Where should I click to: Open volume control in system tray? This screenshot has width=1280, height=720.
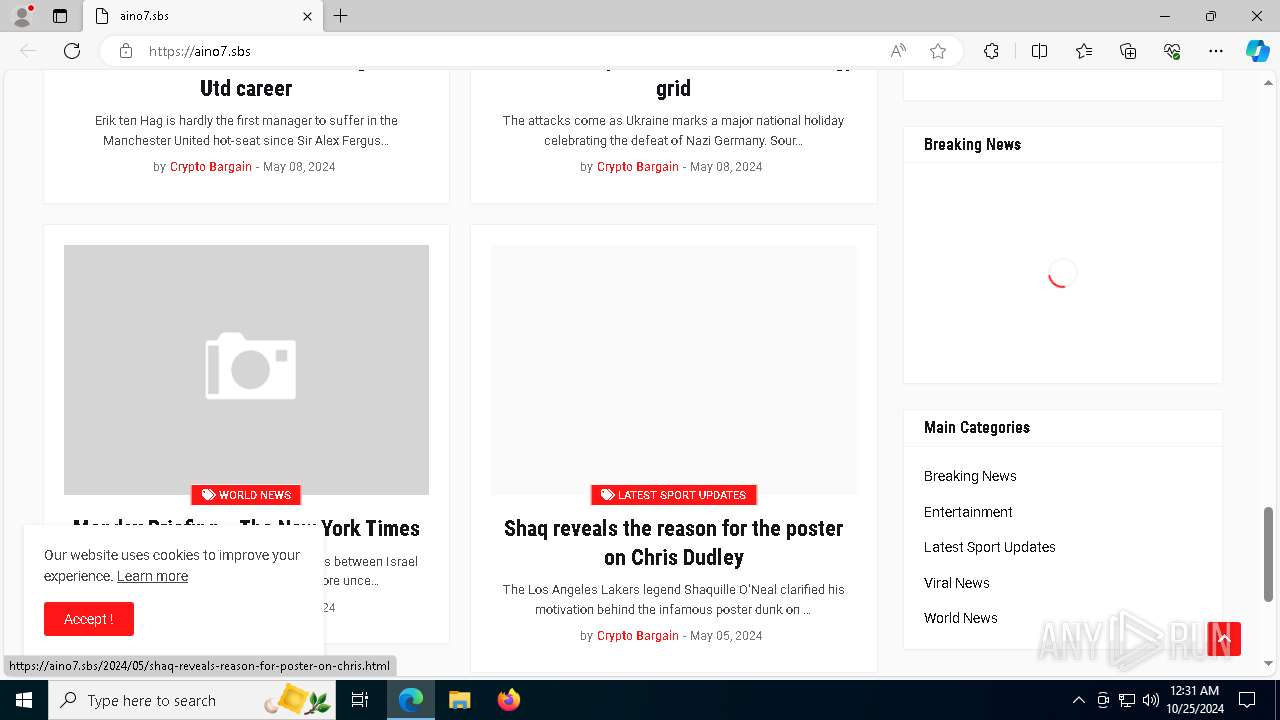(1151, 700)
